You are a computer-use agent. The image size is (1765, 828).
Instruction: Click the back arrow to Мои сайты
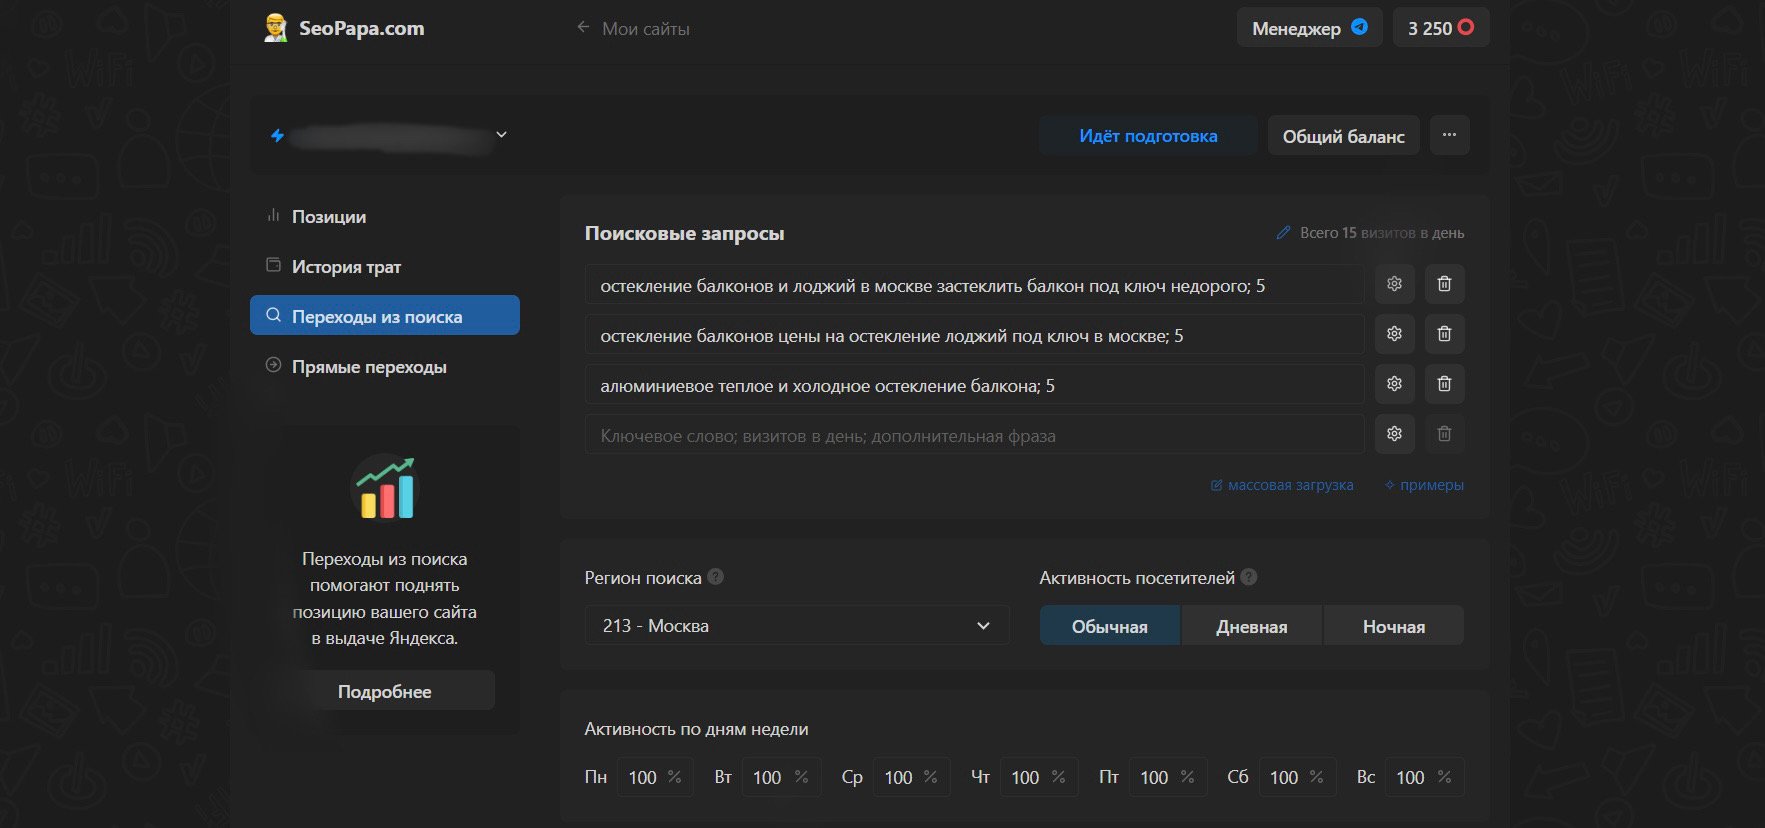click(583, 28)
